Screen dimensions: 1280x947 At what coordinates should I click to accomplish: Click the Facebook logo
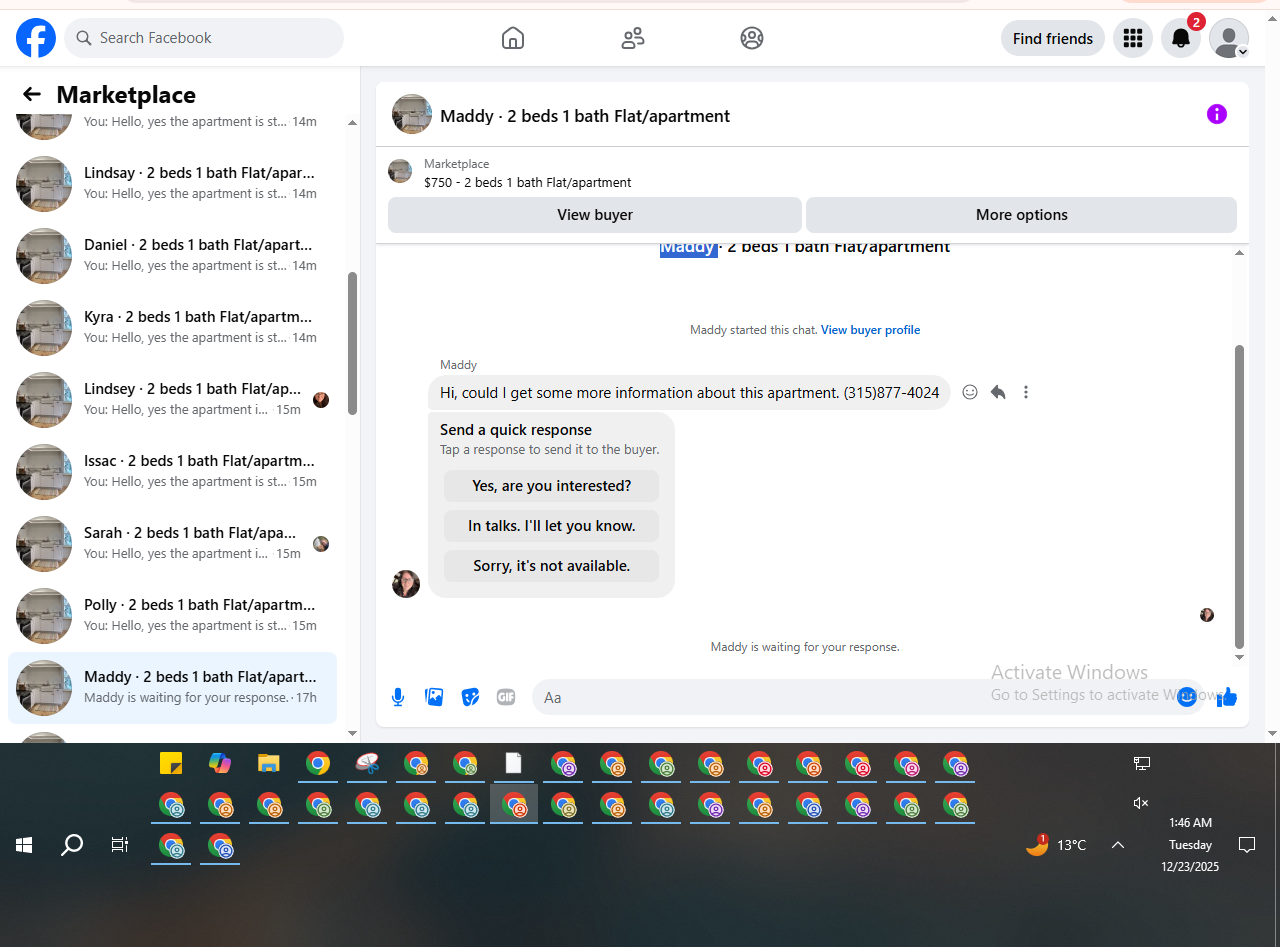(x=36, y=38)
